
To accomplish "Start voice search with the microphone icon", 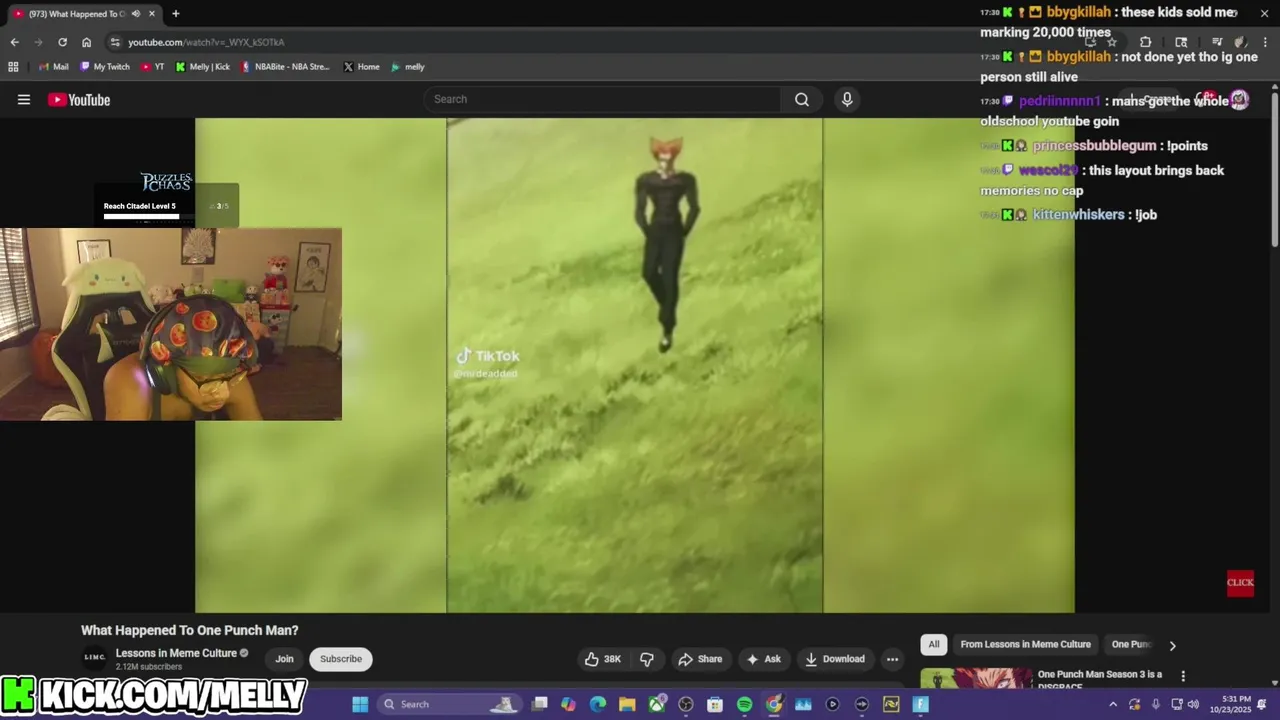I will pyautogui.click(x=847, y=99).
